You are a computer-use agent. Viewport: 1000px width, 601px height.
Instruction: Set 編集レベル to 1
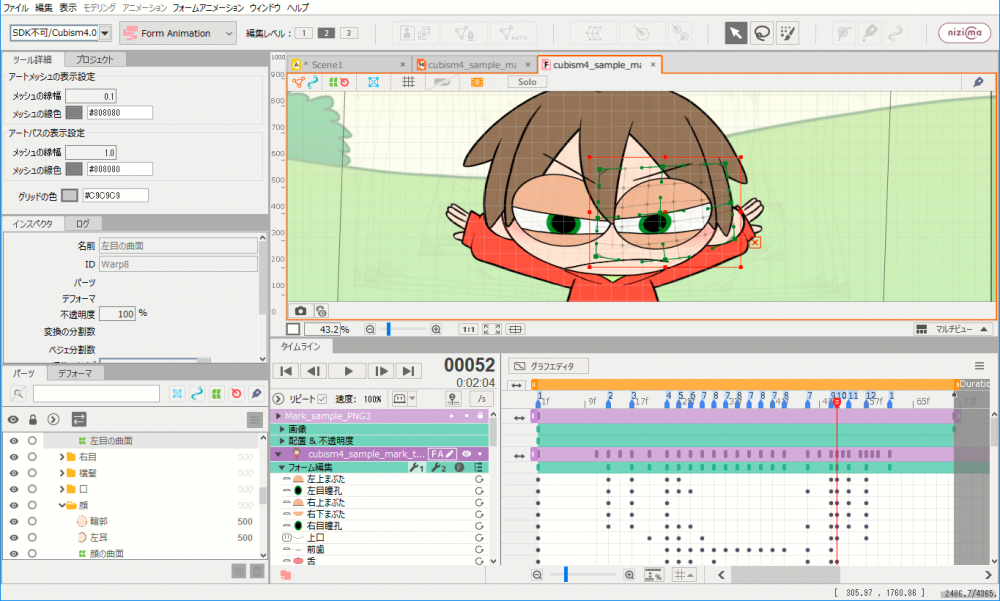click(x=304, y=33)
